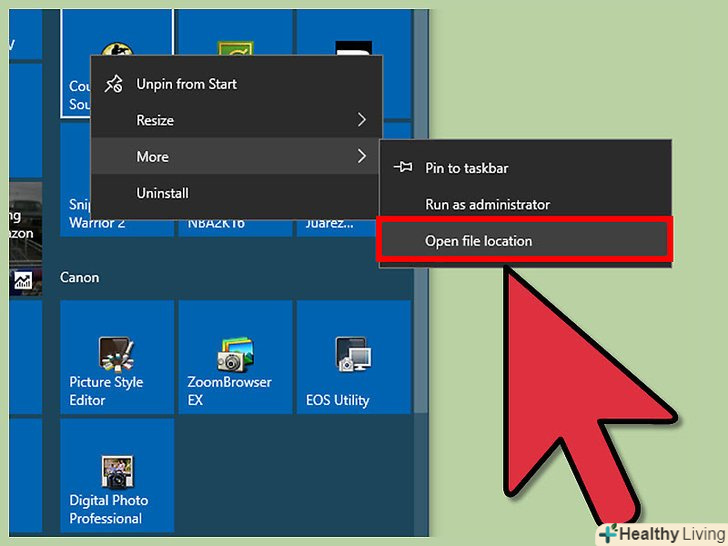
Task: Select the More menu entry
Action: 236,156
